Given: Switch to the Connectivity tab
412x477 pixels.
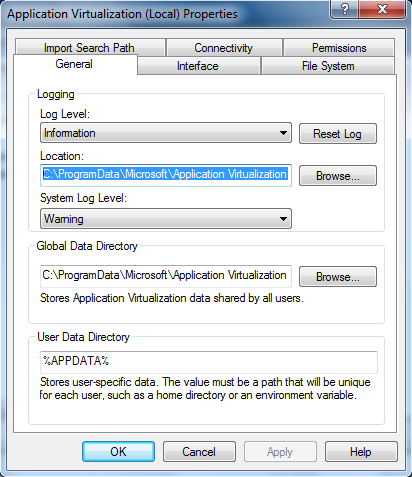Looking at the screenshot, I should point(224,48).
